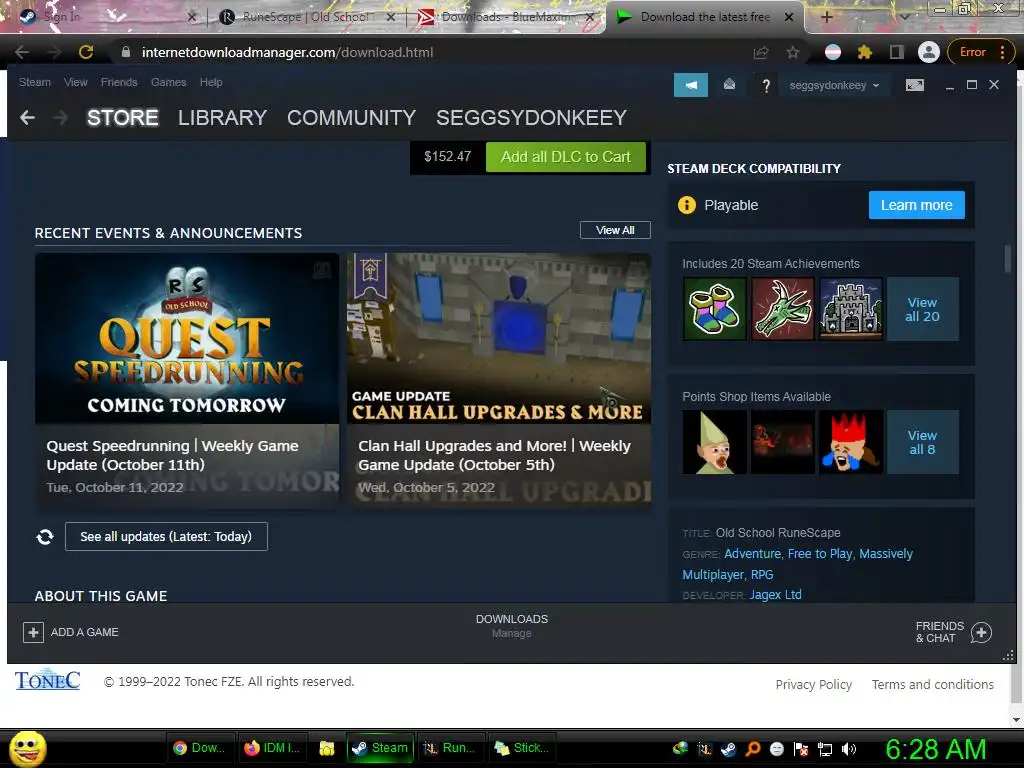Open the Help menu in Steam
Image resolution: width=1024 pixels, height=768 pixels.
pos(211,82)
